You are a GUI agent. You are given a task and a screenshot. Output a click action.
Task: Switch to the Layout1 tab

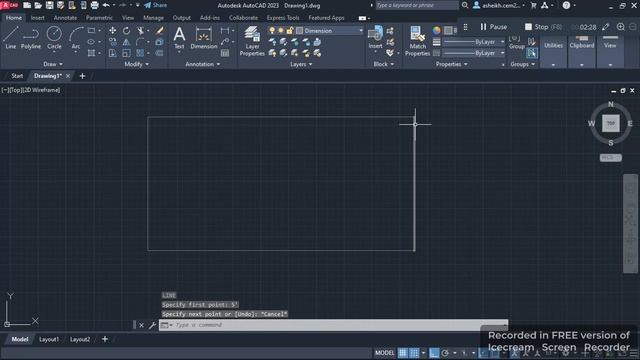click(x=49, y=339)
